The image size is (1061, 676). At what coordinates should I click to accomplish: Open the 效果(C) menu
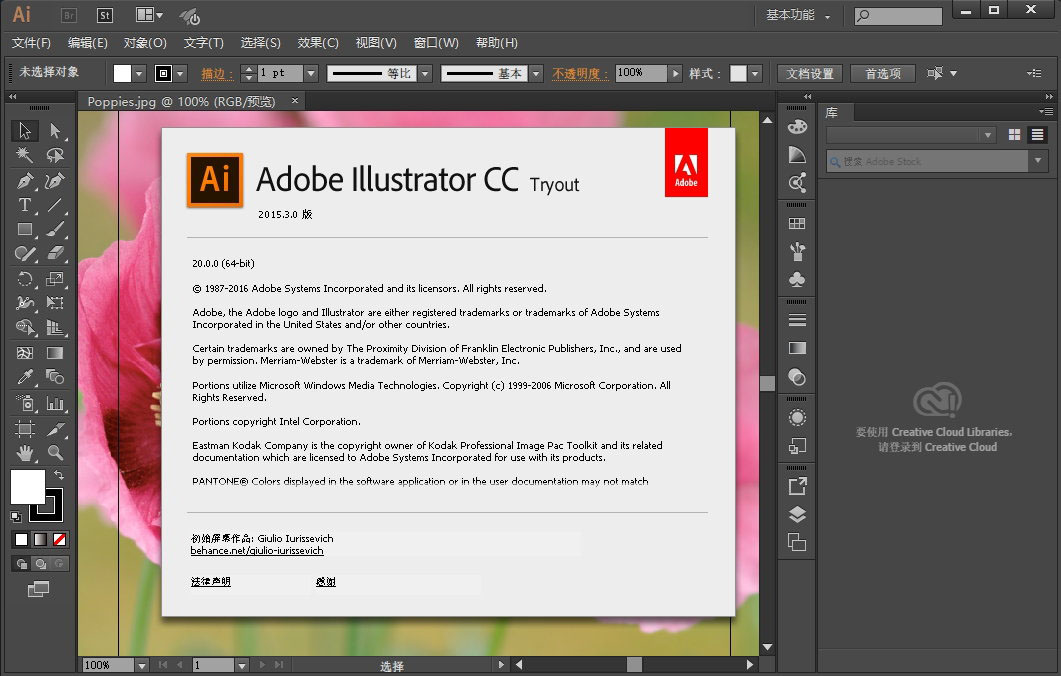pos(318,43)
